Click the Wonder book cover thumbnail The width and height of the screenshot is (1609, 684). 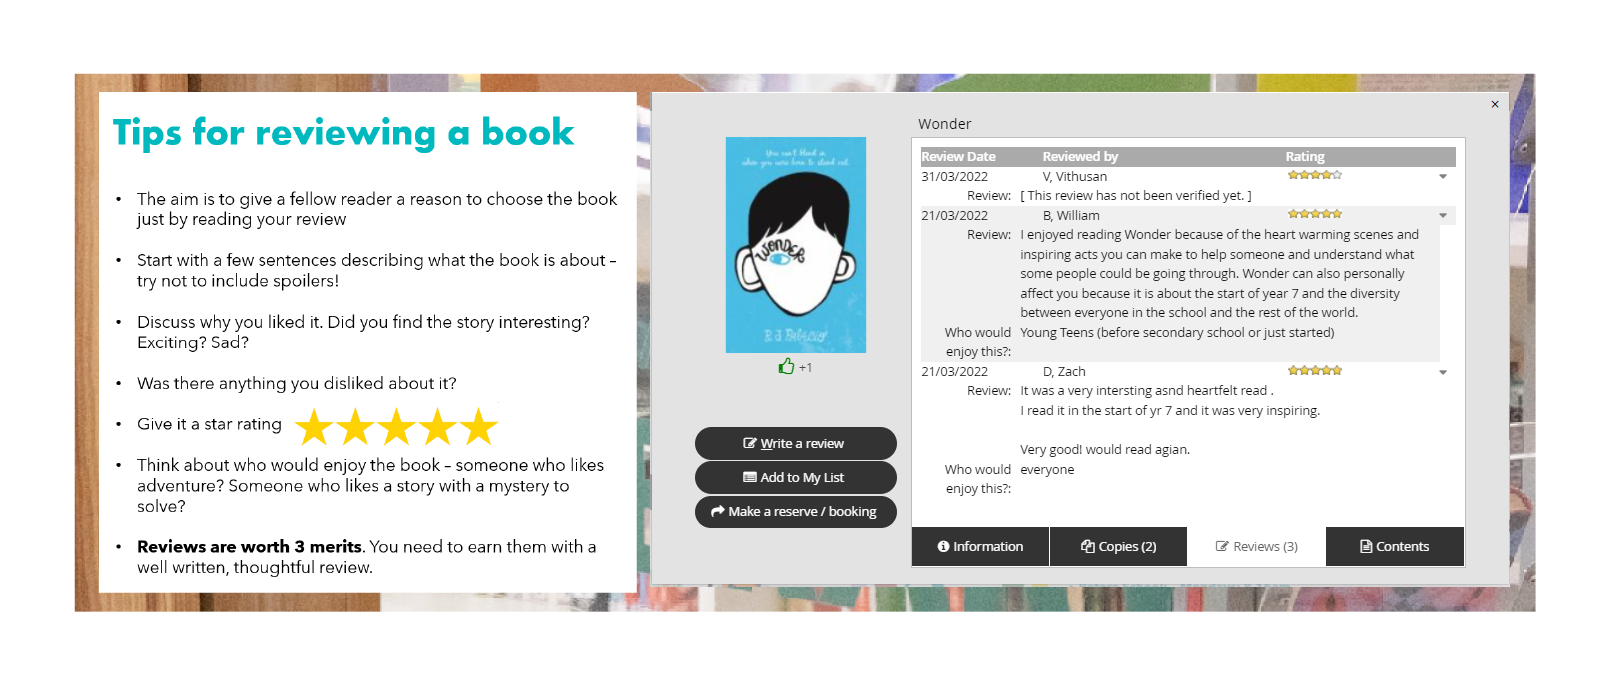pyautogui.click(x=796, y=245)
